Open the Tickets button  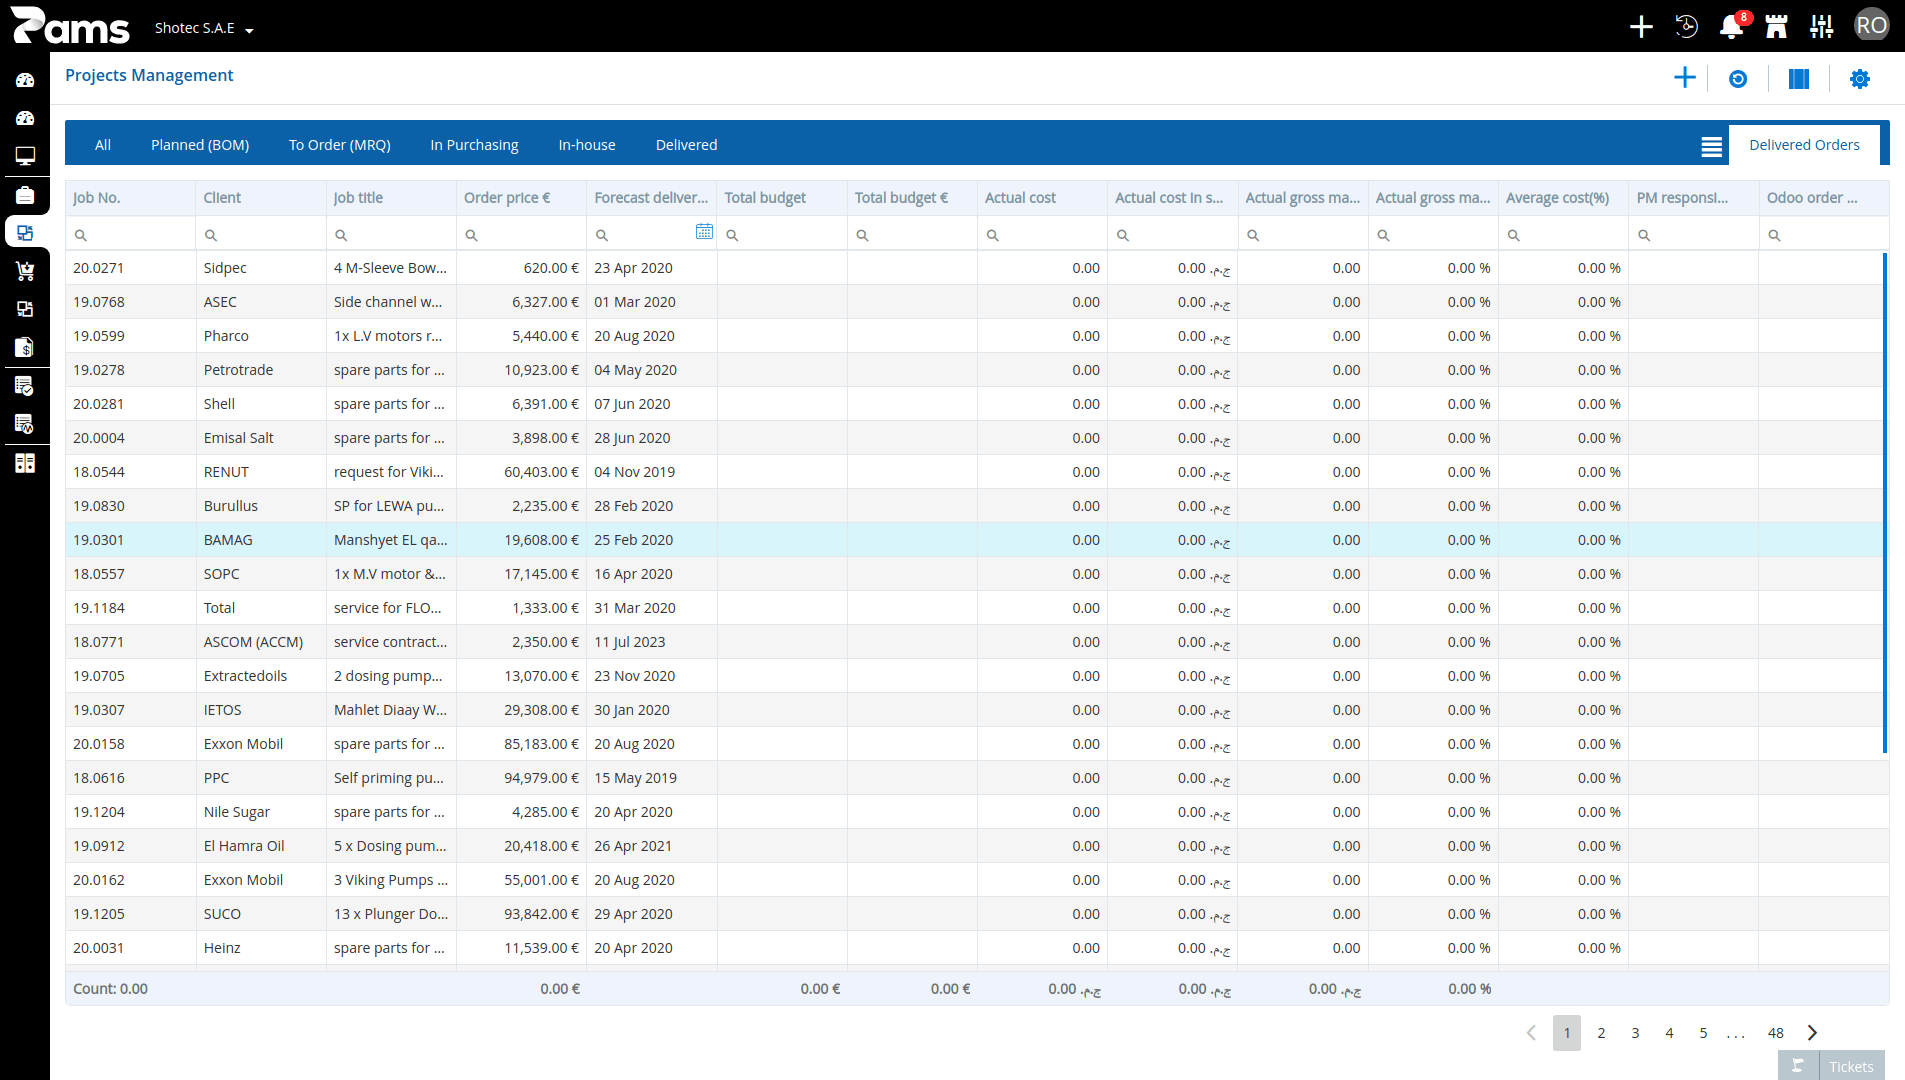1851,1067
